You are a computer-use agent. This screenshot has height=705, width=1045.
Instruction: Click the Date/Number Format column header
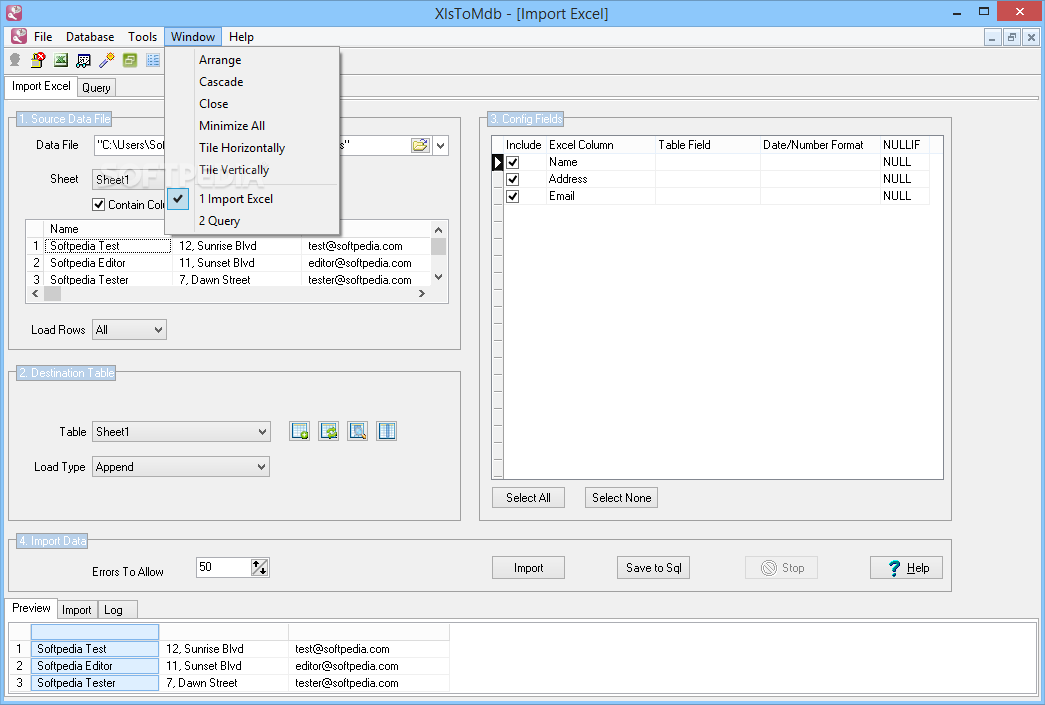[x=820, y=145]
